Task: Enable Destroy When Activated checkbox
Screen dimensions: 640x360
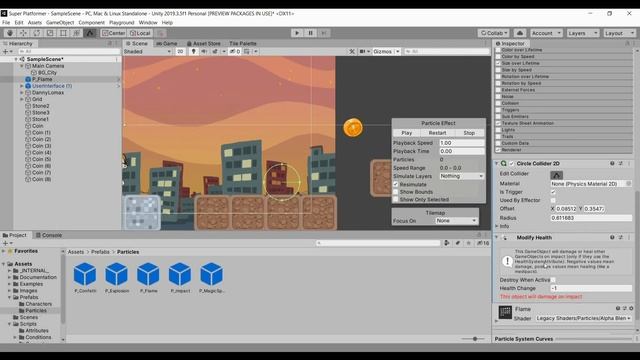Action: pos(553,280)
